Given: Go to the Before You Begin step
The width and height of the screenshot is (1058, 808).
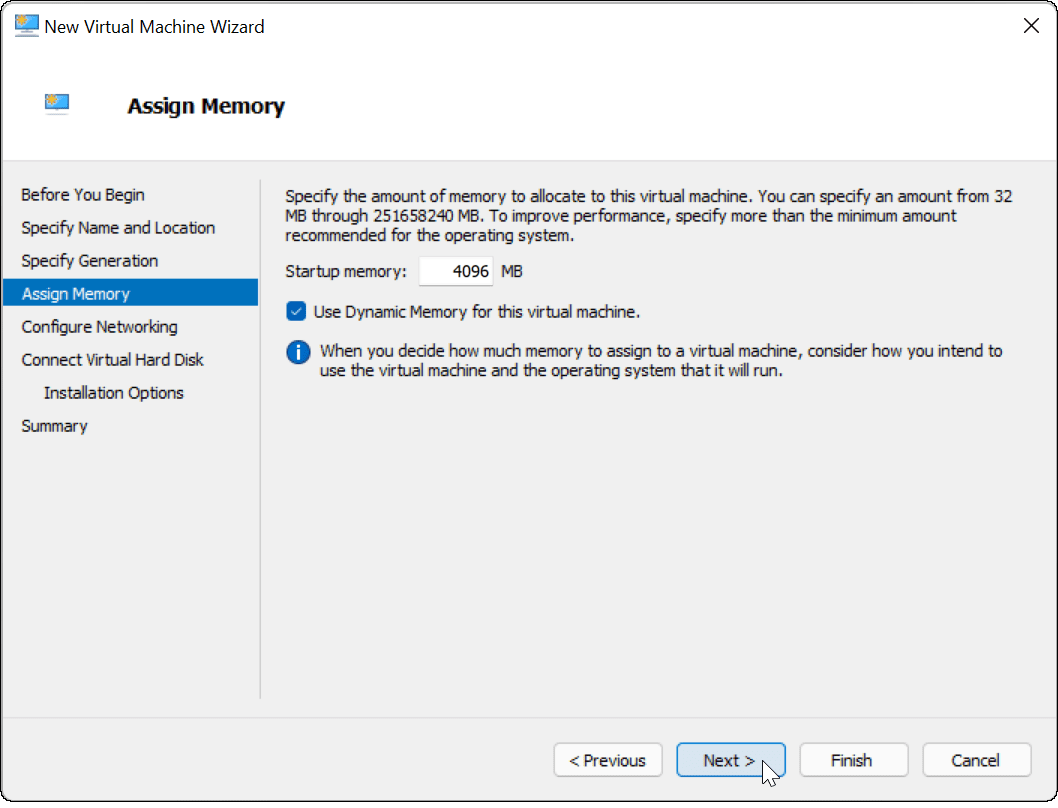Looking at the screenshot, I should pos(83,195).
